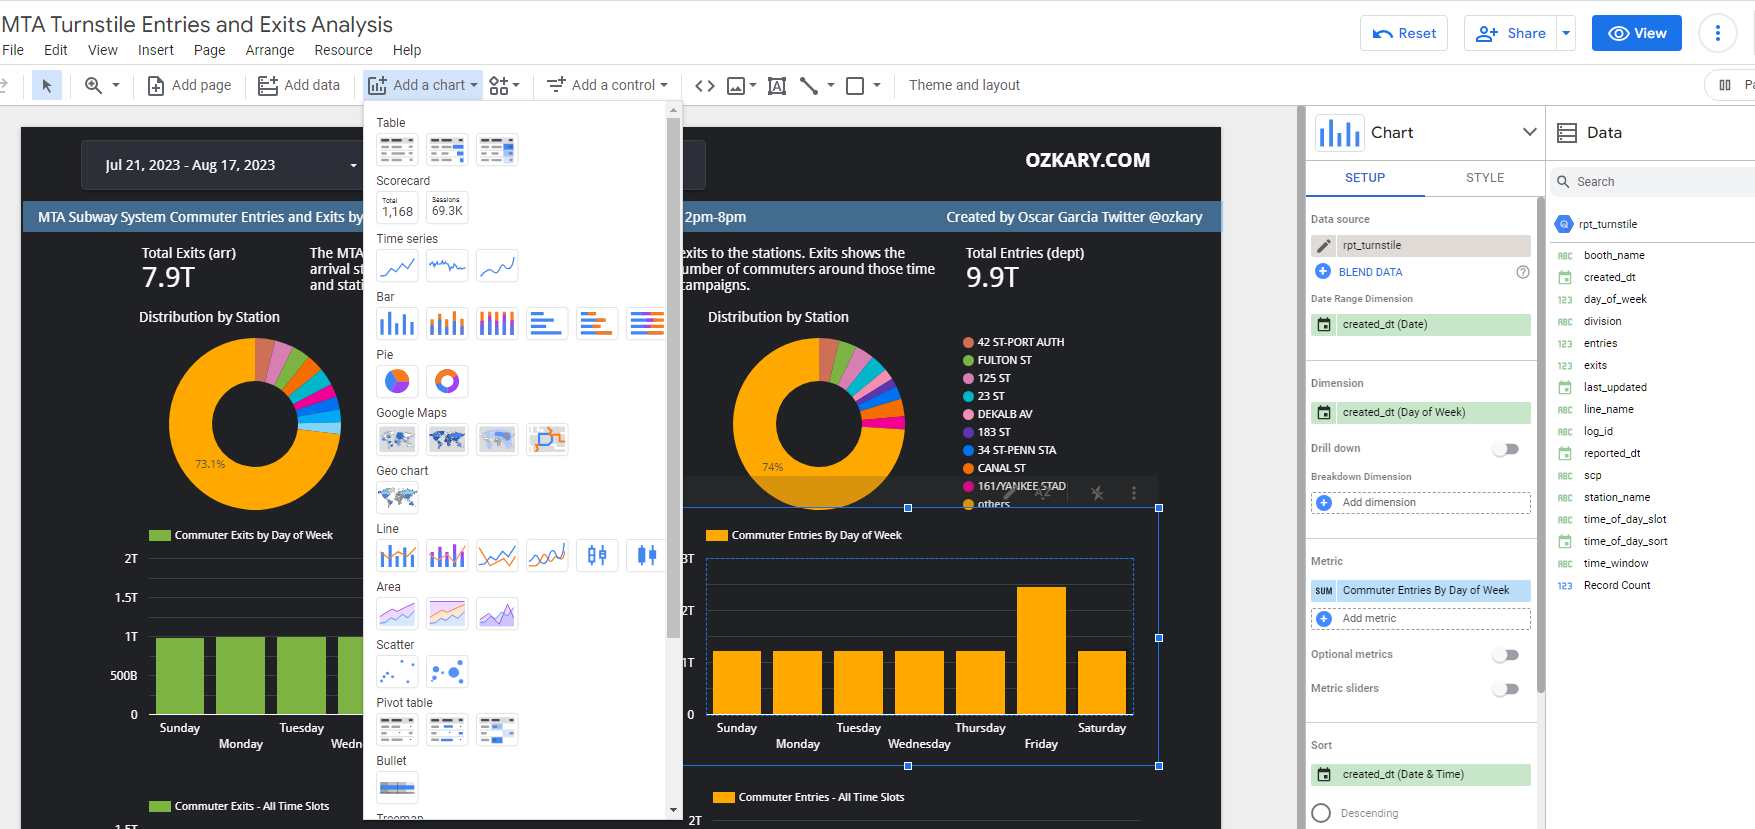Switch to View mode

tap(1637, 33)
